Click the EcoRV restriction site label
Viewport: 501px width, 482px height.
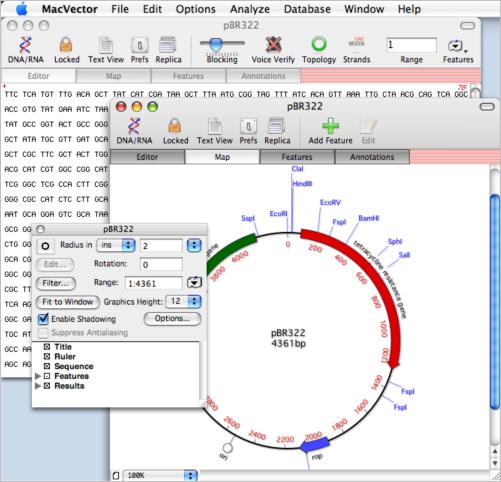click(x=330, y=202)
